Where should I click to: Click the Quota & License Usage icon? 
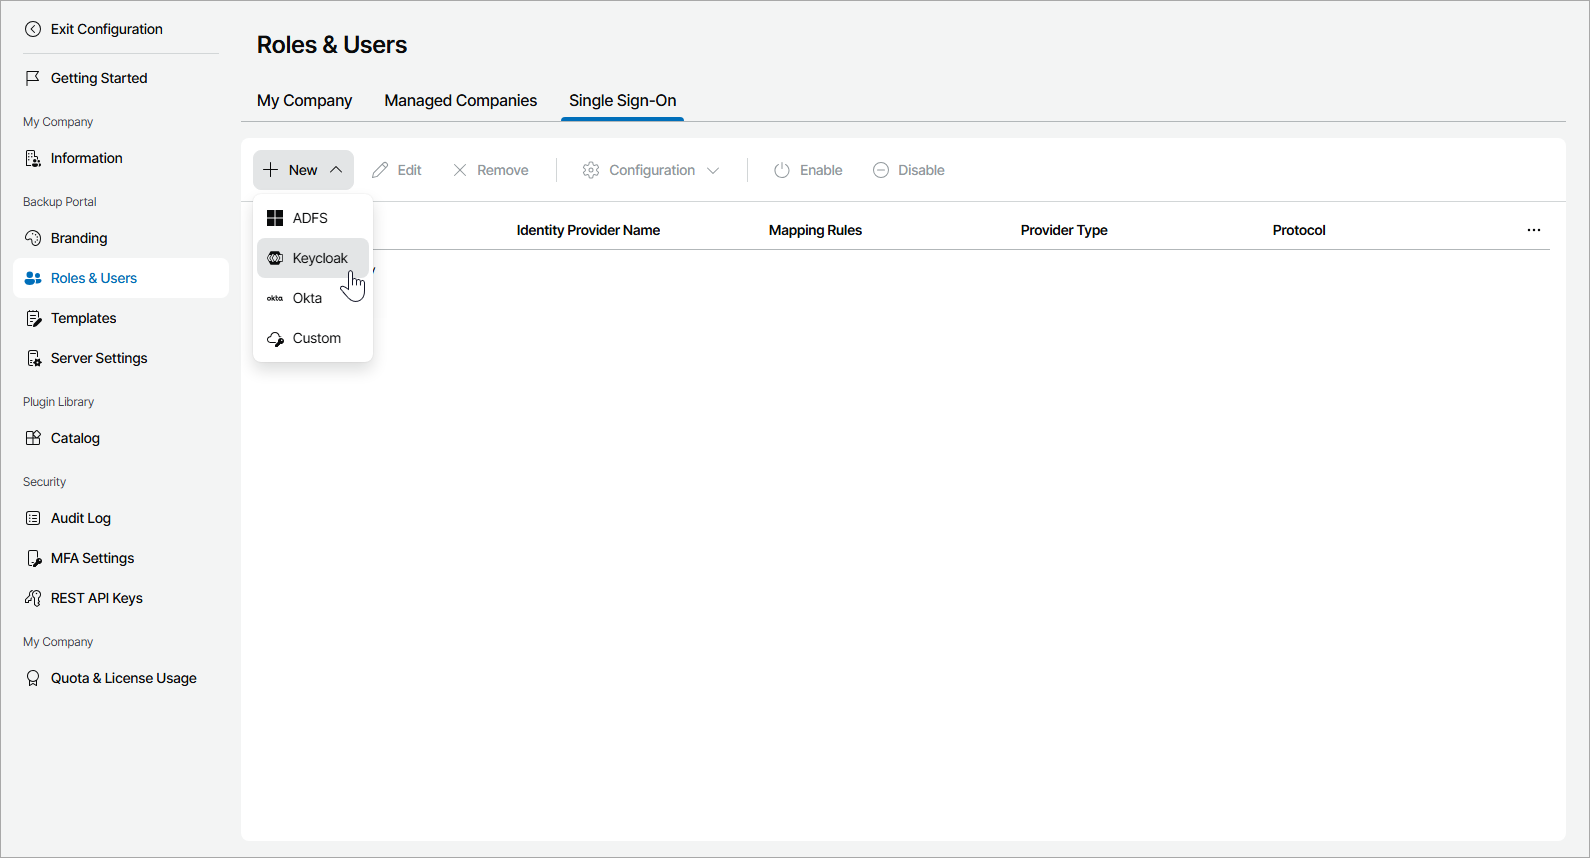pos(33,678)
